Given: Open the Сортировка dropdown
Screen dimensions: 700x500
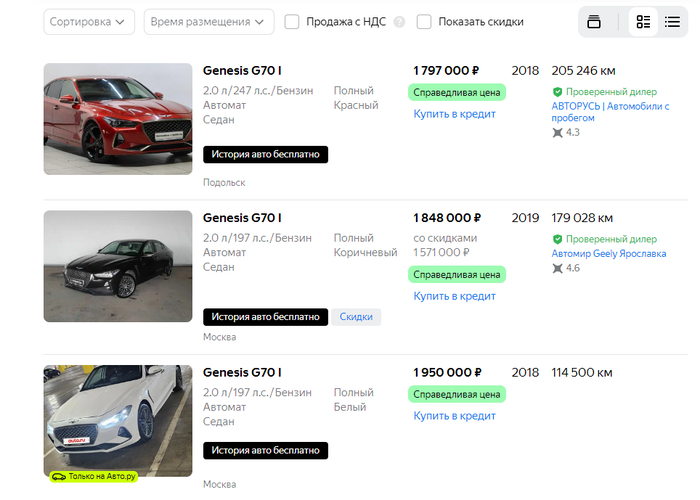Looking at the screenshot, I should [x=89, y=22].
